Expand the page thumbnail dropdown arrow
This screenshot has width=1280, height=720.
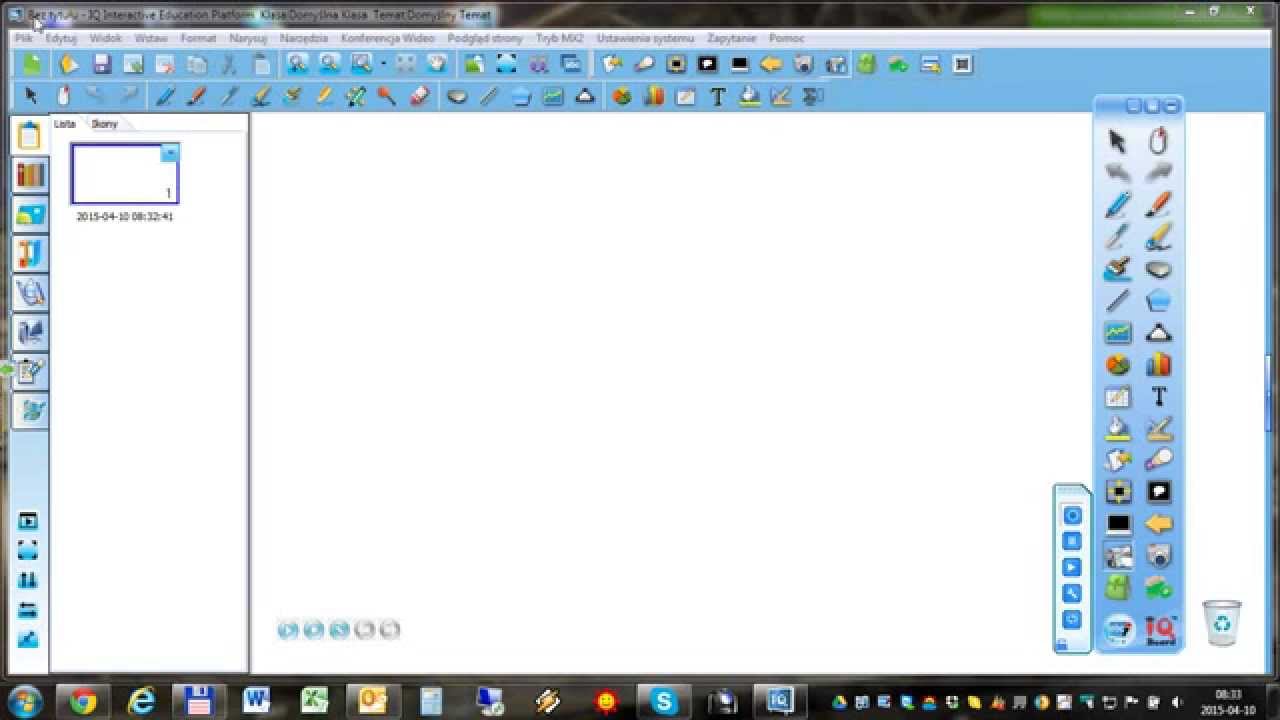click(x=170, y=153)
